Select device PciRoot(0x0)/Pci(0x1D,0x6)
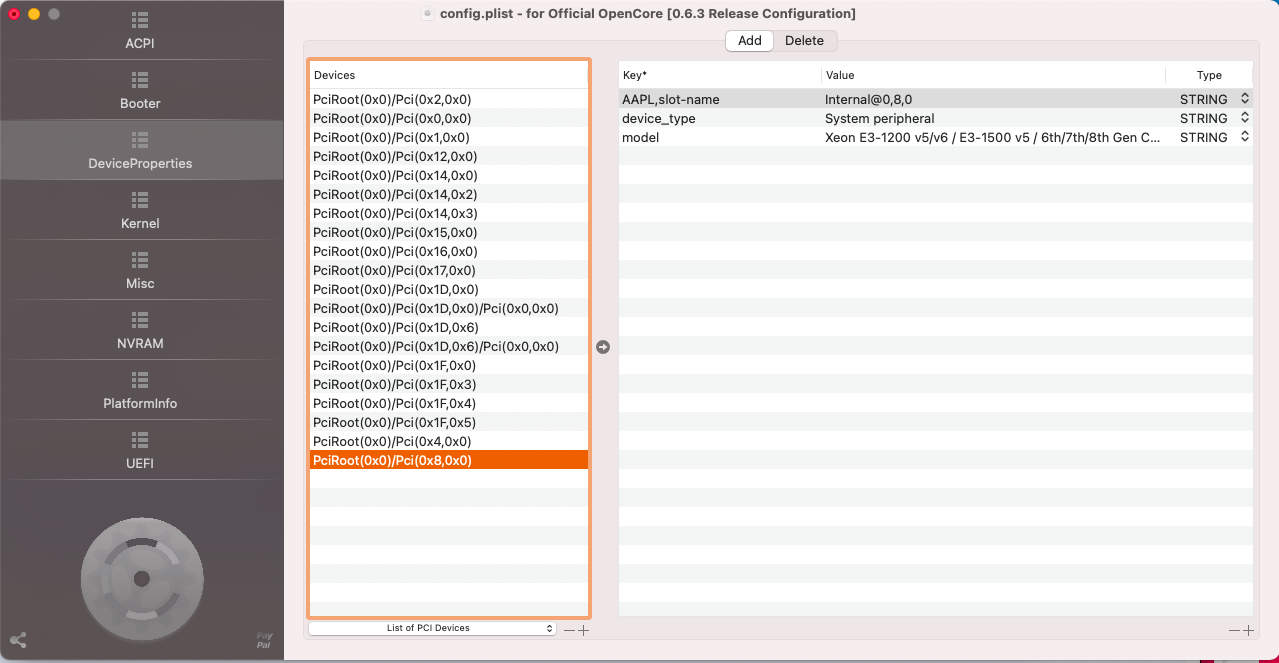Viewport: 1279px width, 663px height. coord(449,327)
